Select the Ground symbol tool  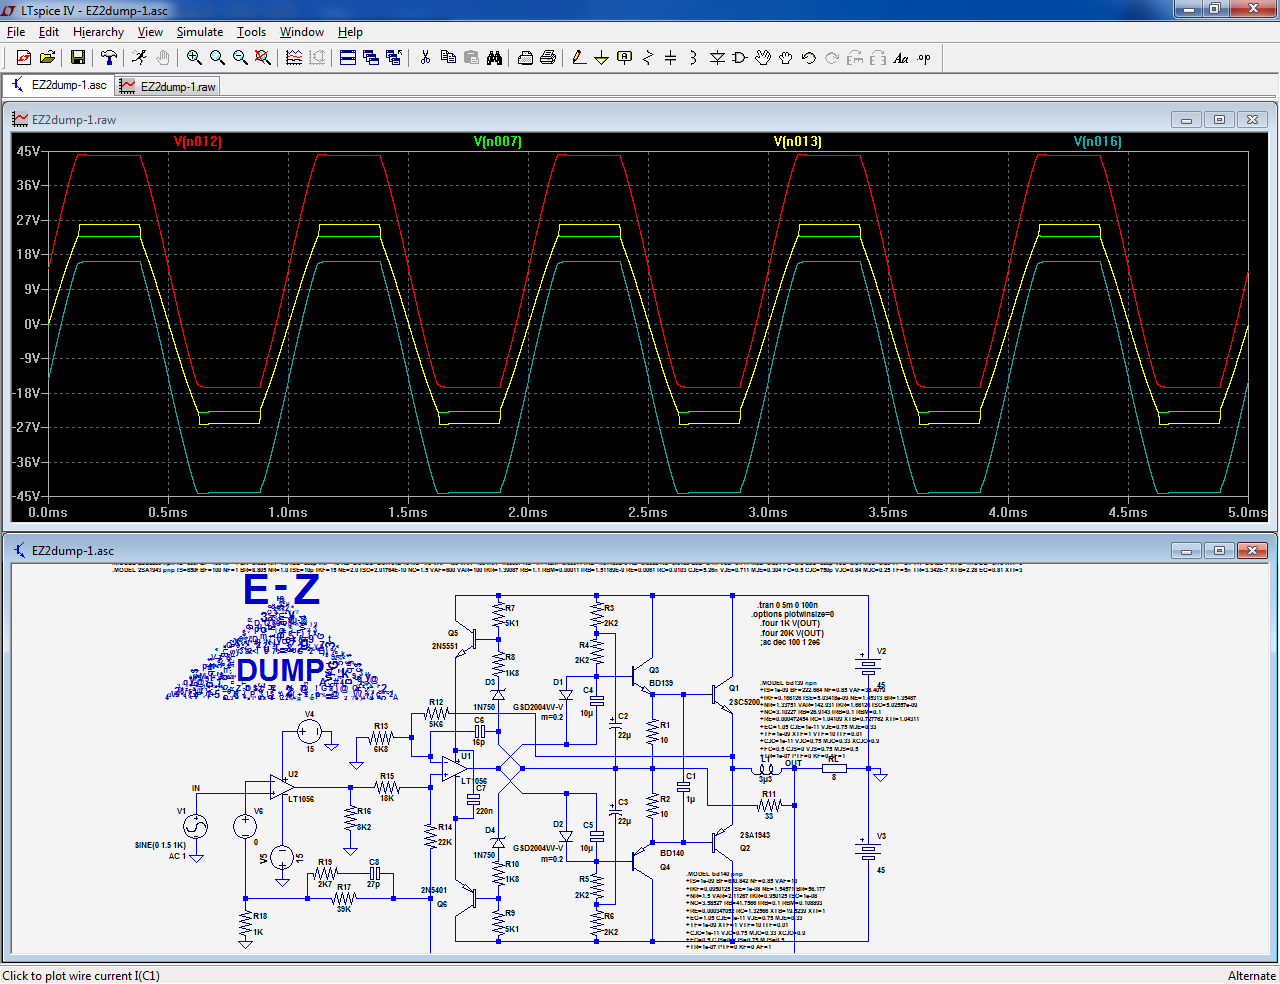pos(602,58)
